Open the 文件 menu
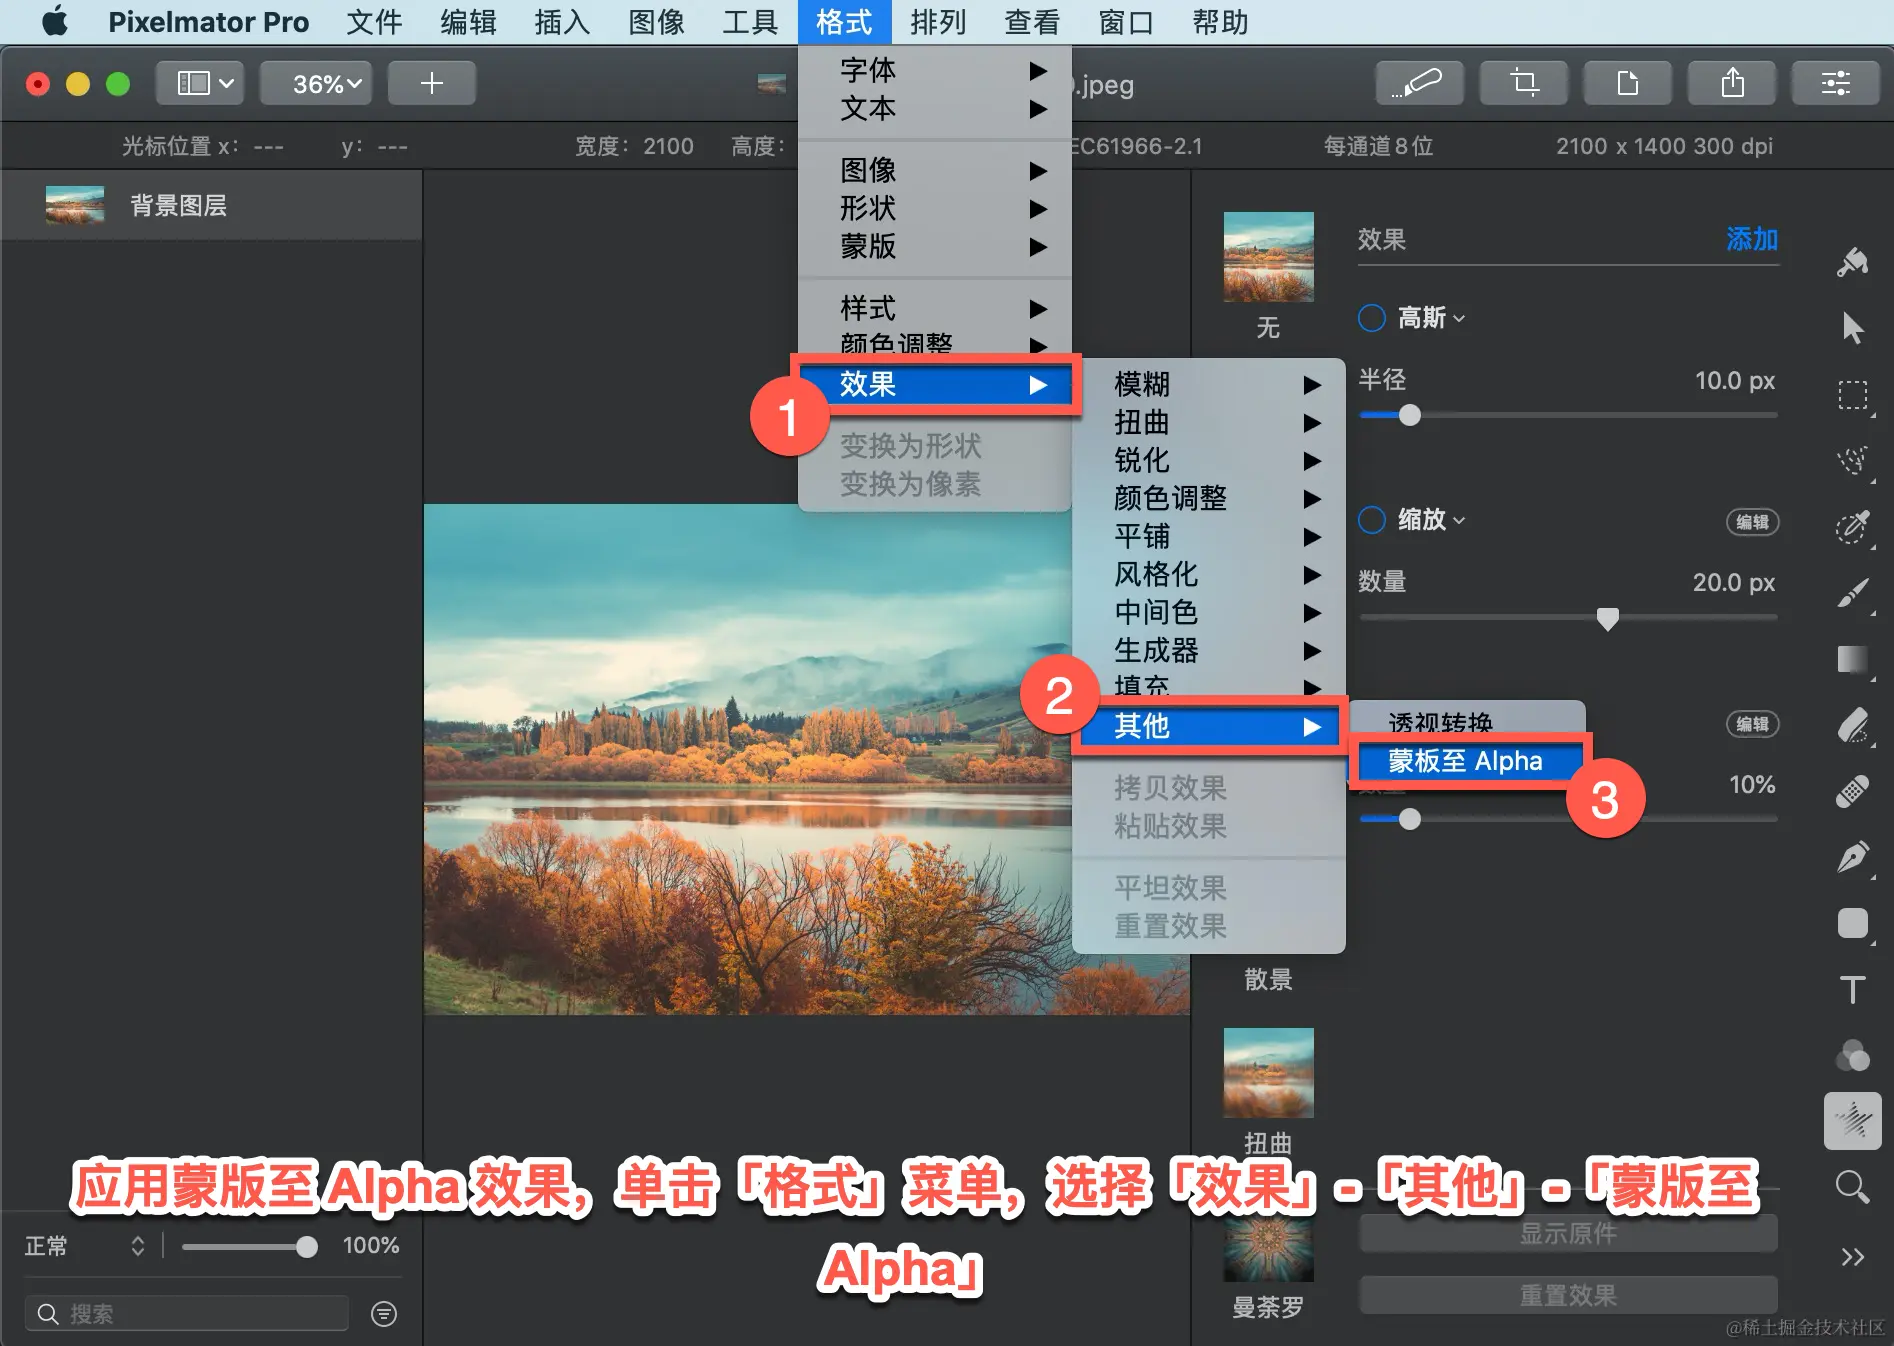 point(374,22)
